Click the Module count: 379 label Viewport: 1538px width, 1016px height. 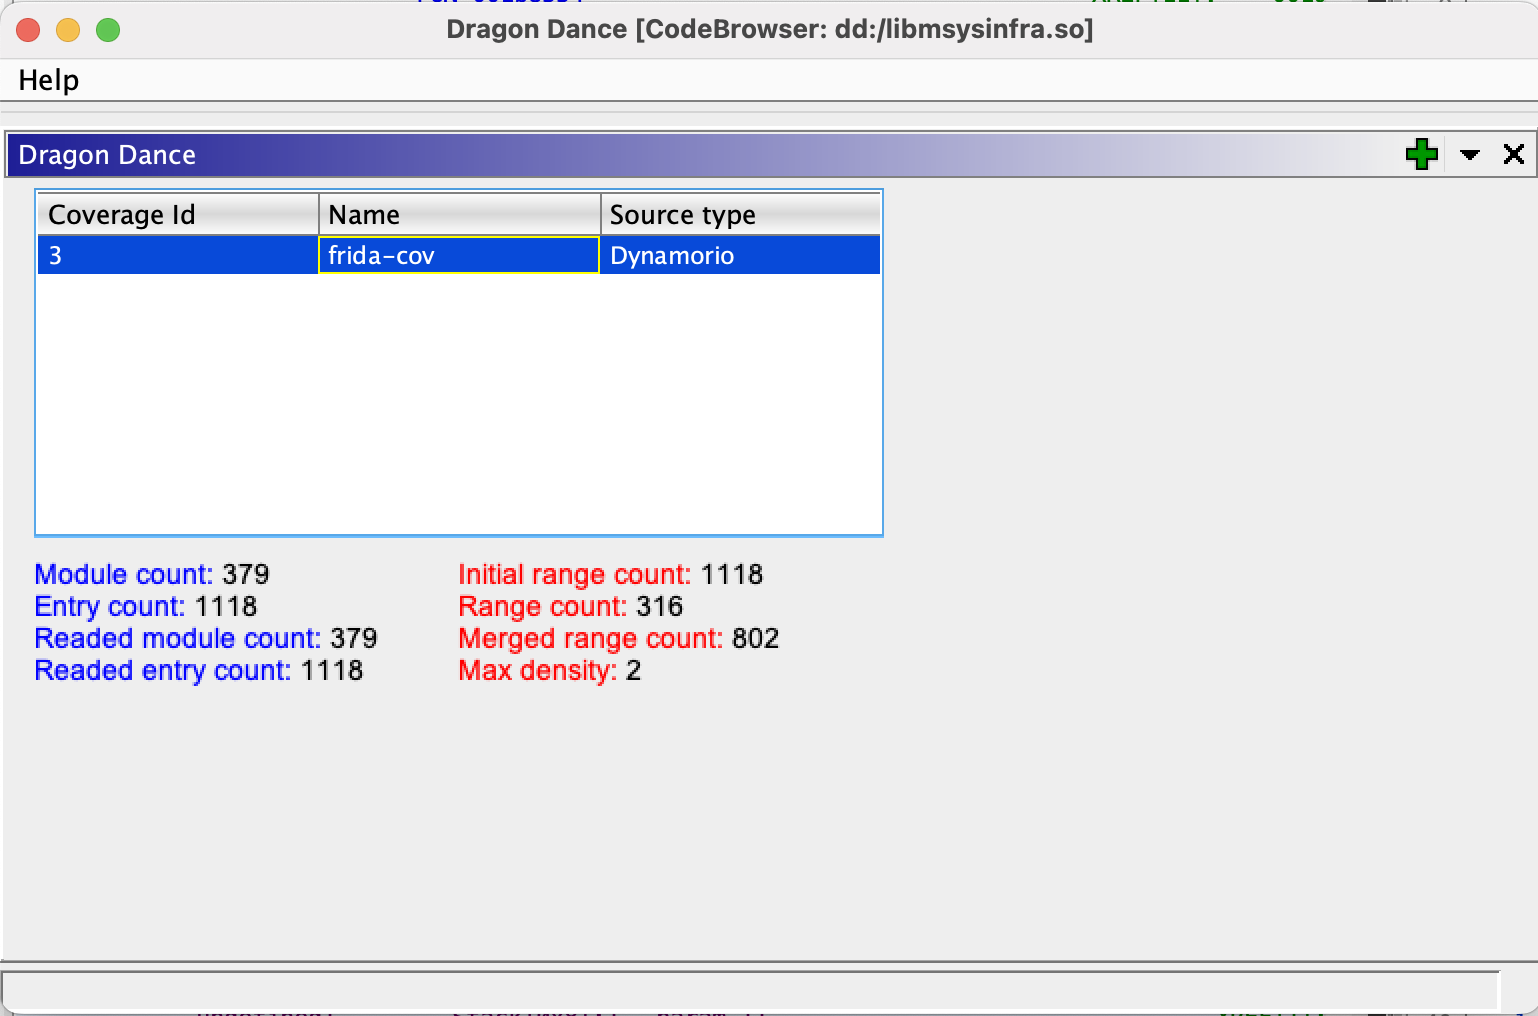pyautogui.click(x=152, y=574)
